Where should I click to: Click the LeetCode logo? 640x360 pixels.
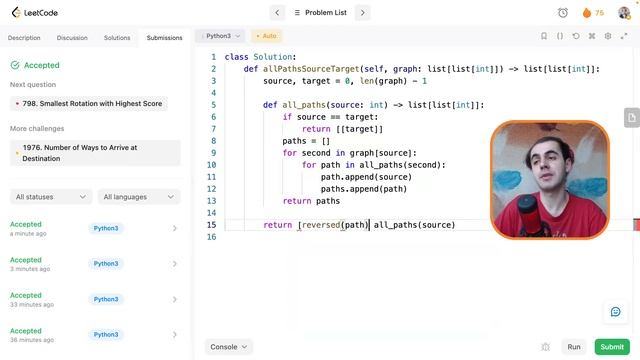coord(34,13)
